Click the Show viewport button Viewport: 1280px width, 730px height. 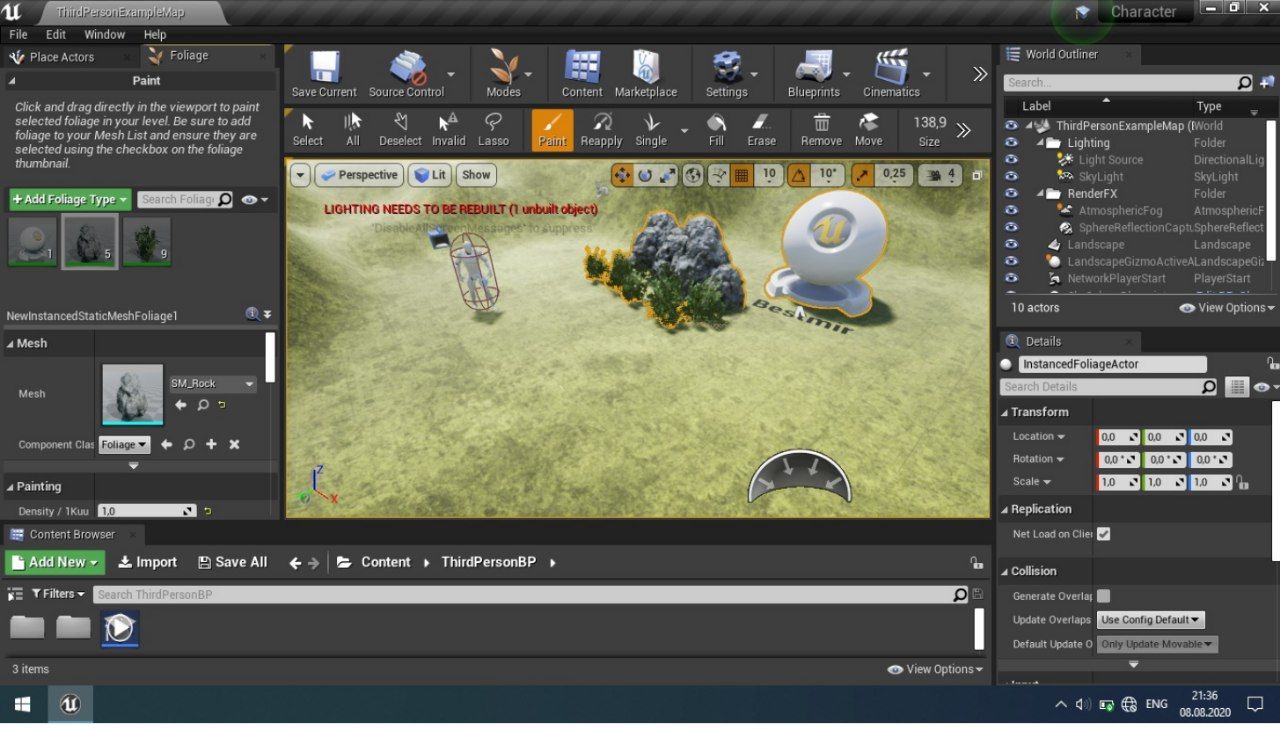coord(476,175)
